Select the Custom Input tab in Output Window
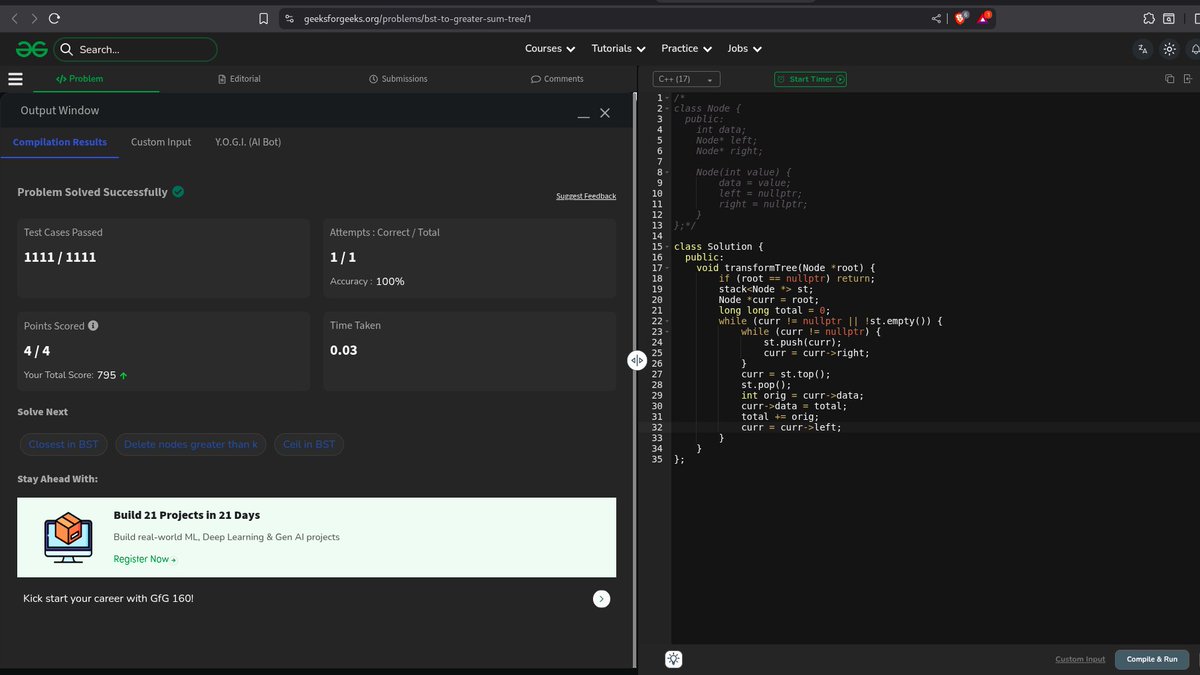Image resolution: width=1200 pixels, height=675 pixels. pos(161,142)
